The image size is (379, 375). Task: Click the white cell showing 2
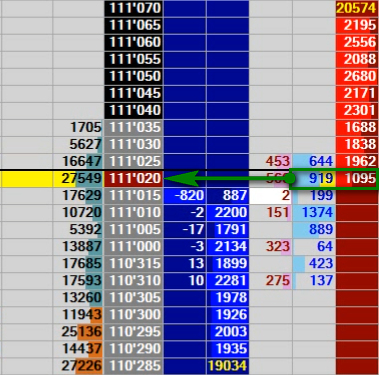click(271, 195)
